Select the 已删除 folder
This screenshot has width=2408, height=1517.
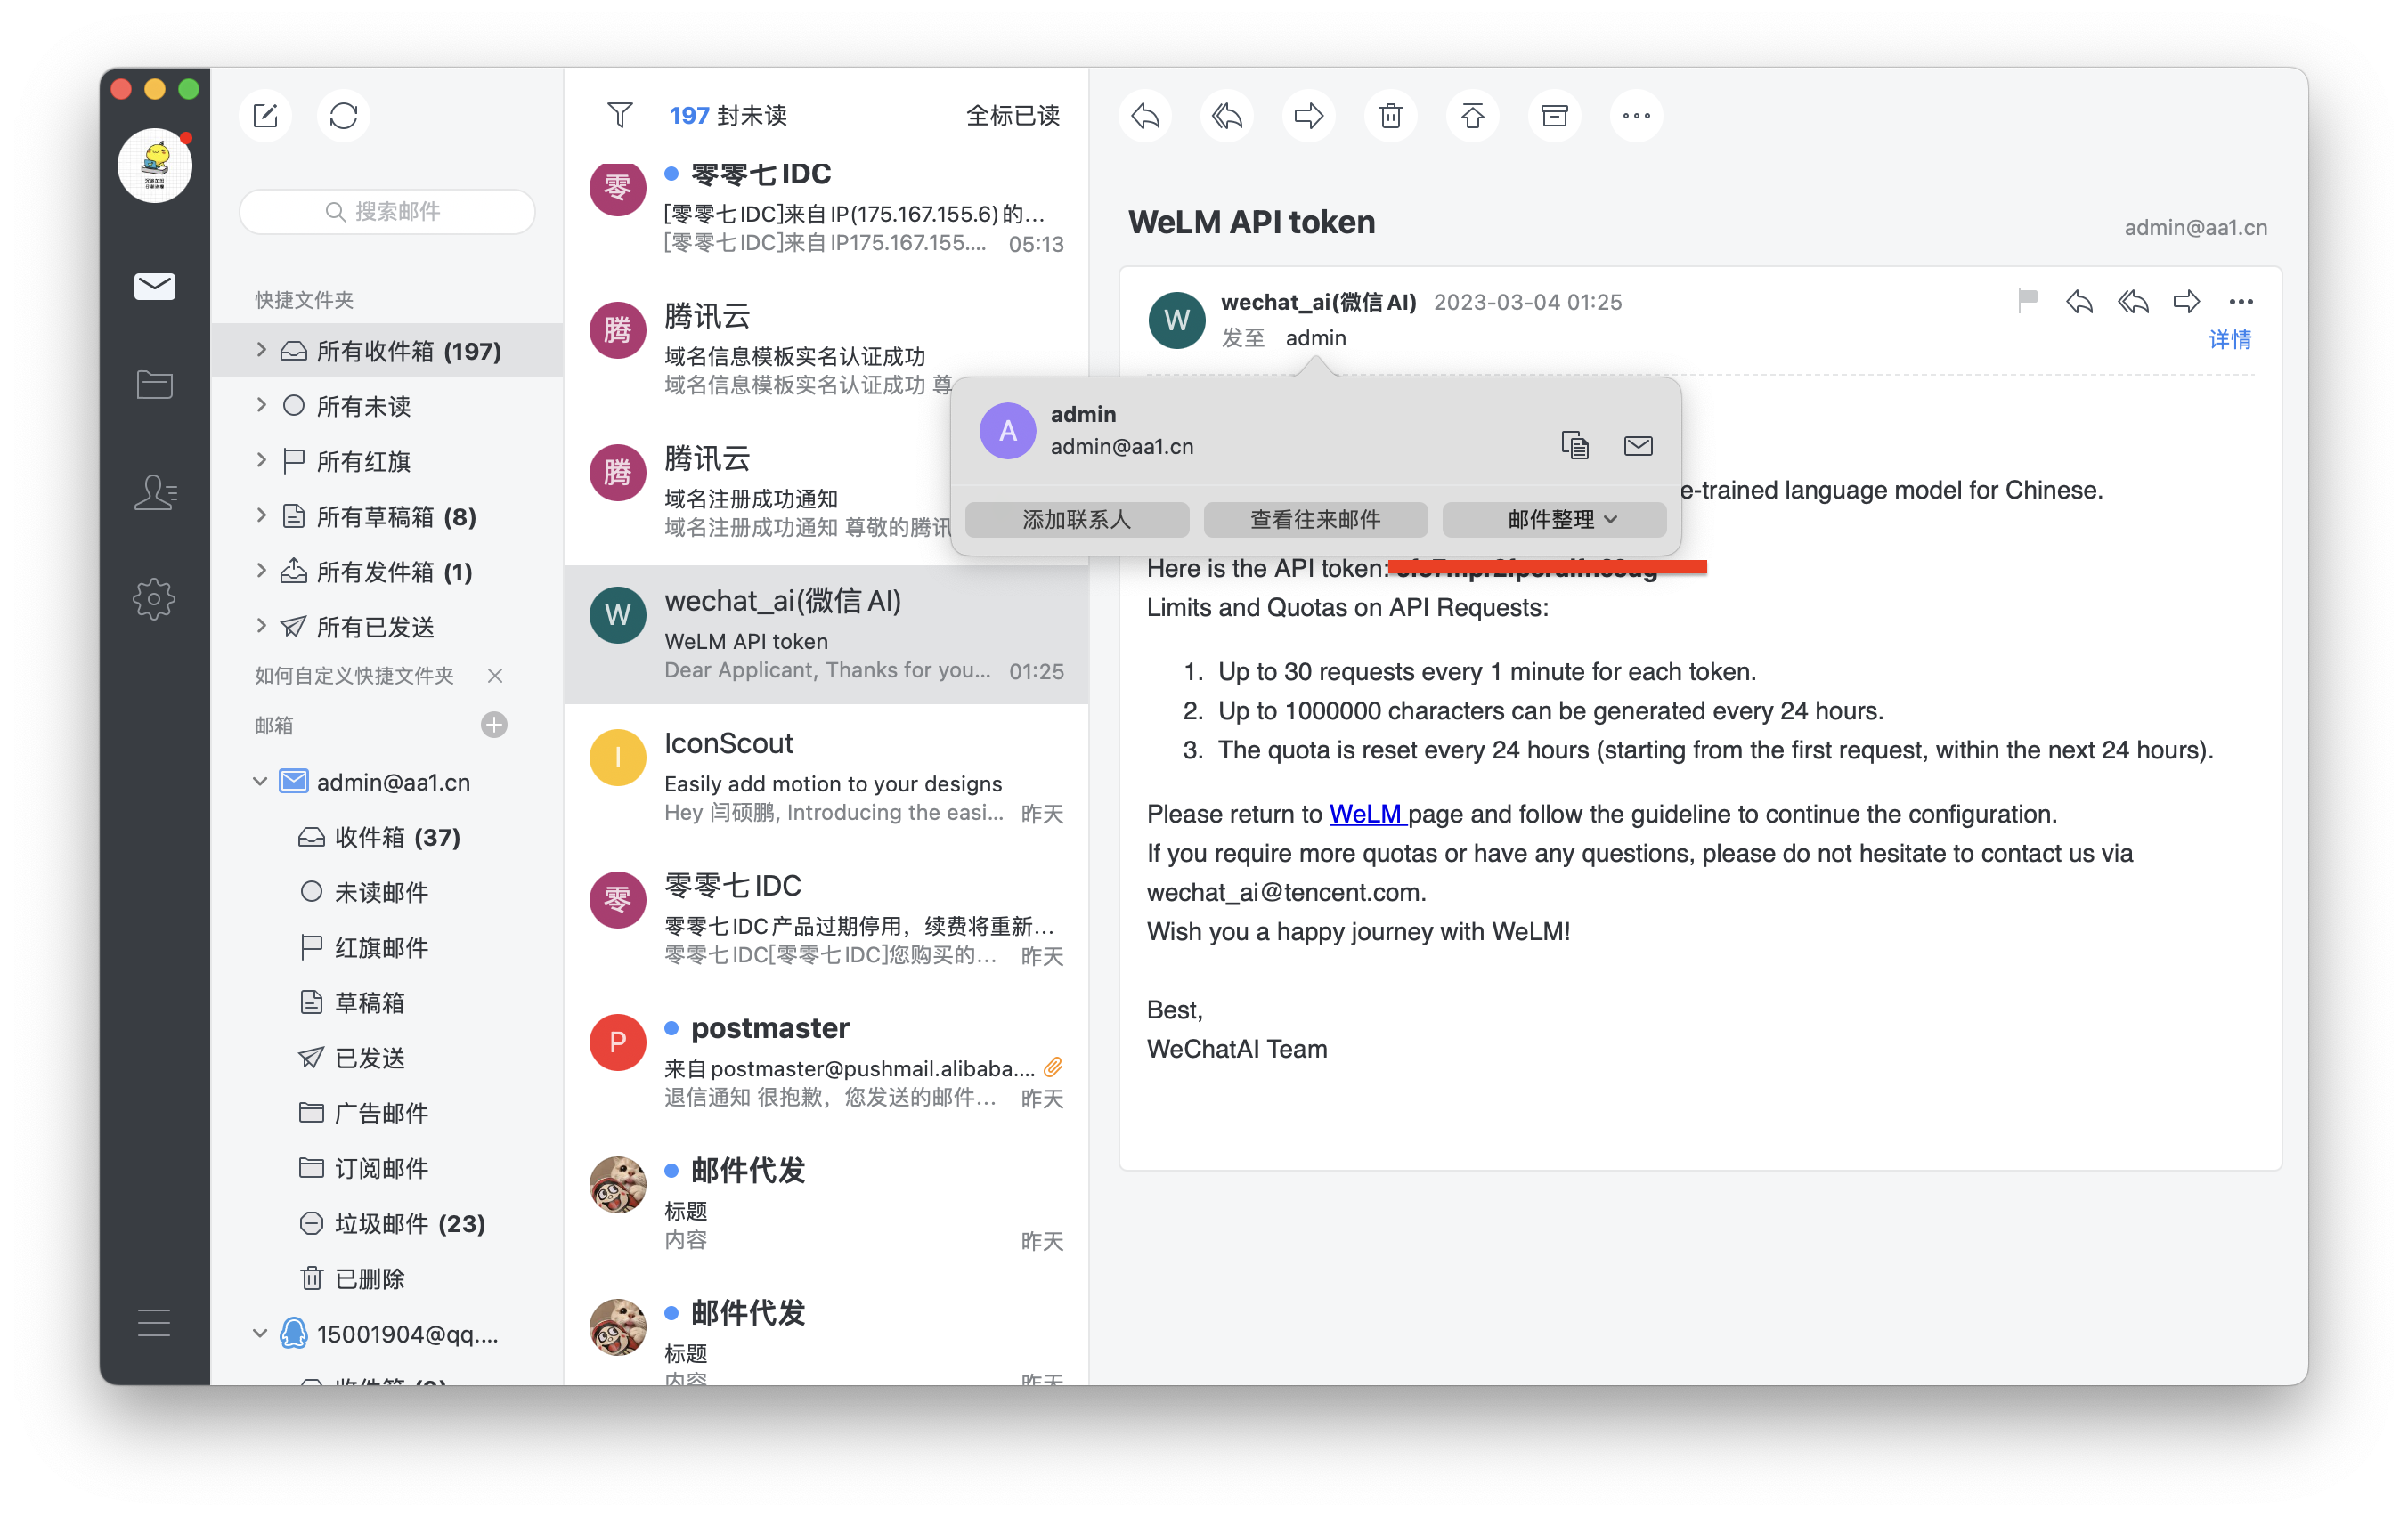388,1278
